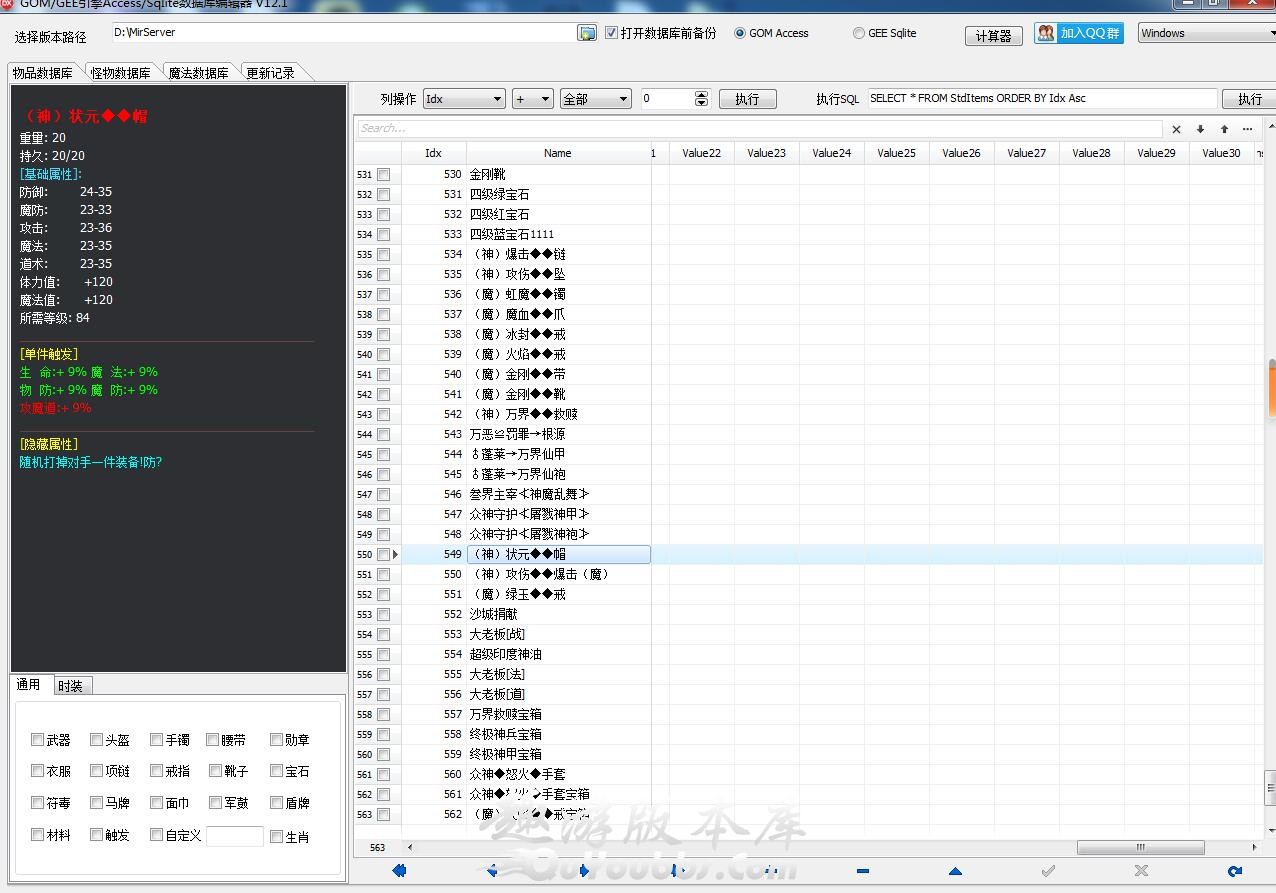The image size is (1276, 893).
Task: Cancel edit using the X navigator icon
Action: point(1141,871)
